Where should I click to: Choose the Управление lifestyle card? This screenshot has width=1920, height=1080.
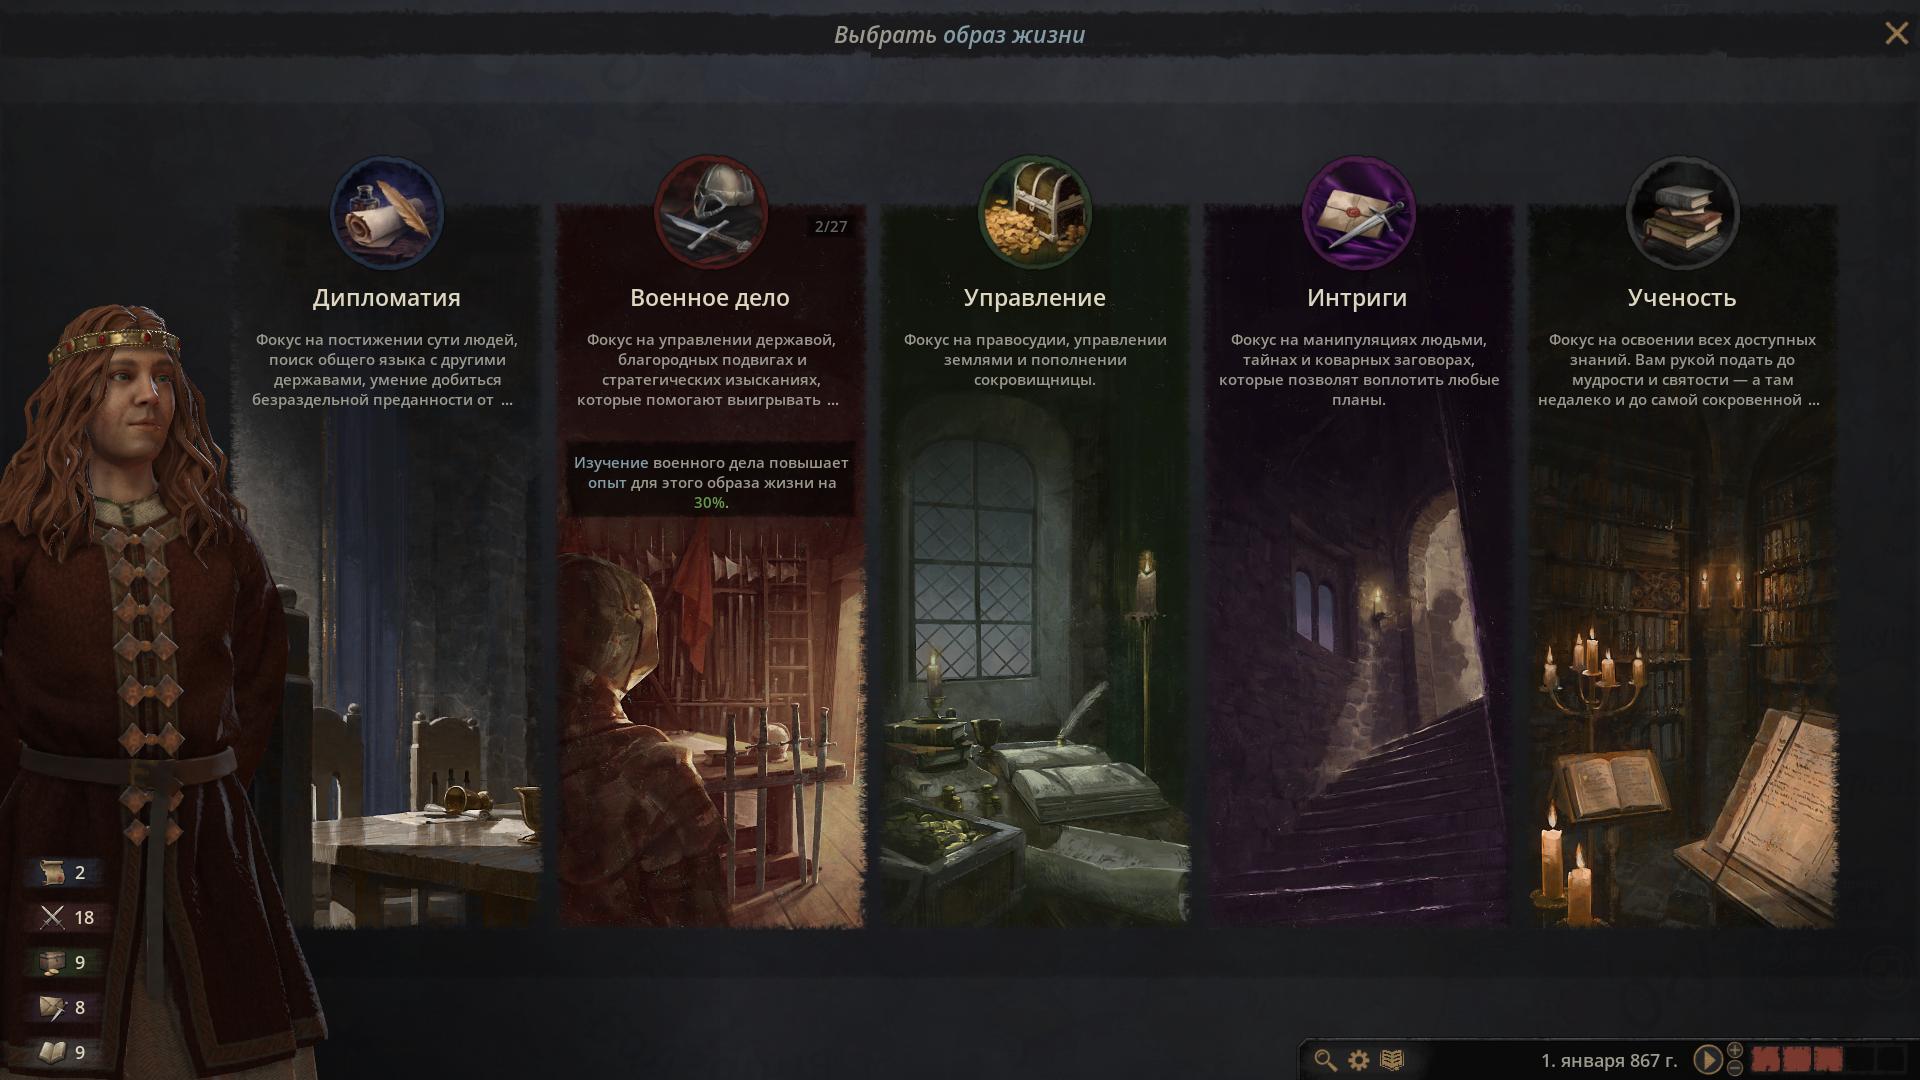coord(1035,566)
